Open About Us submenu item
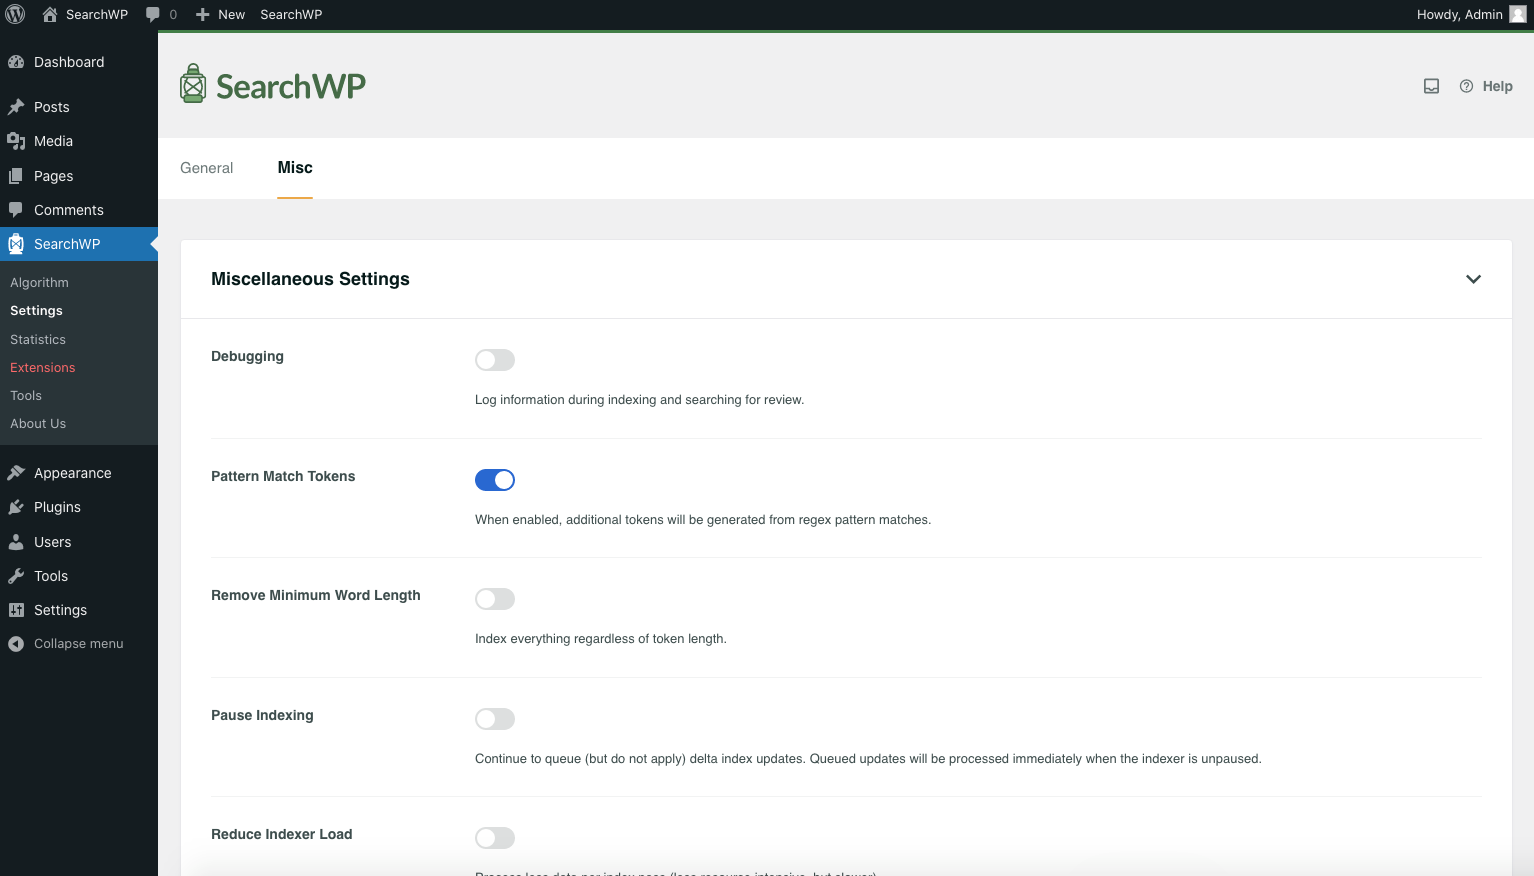1534x876 pixels. [38, 424]
